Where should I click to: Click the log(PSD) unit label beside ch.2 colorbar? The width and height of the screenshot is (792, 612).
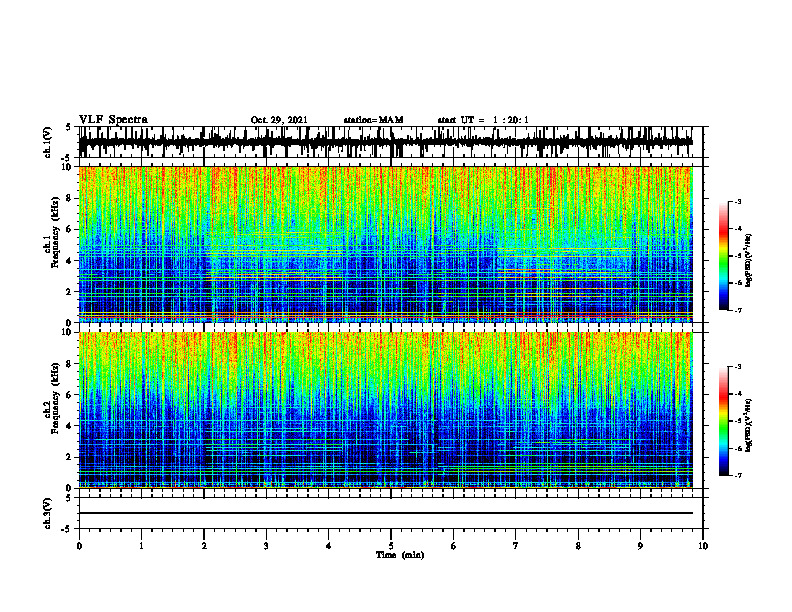click(749, 426)
